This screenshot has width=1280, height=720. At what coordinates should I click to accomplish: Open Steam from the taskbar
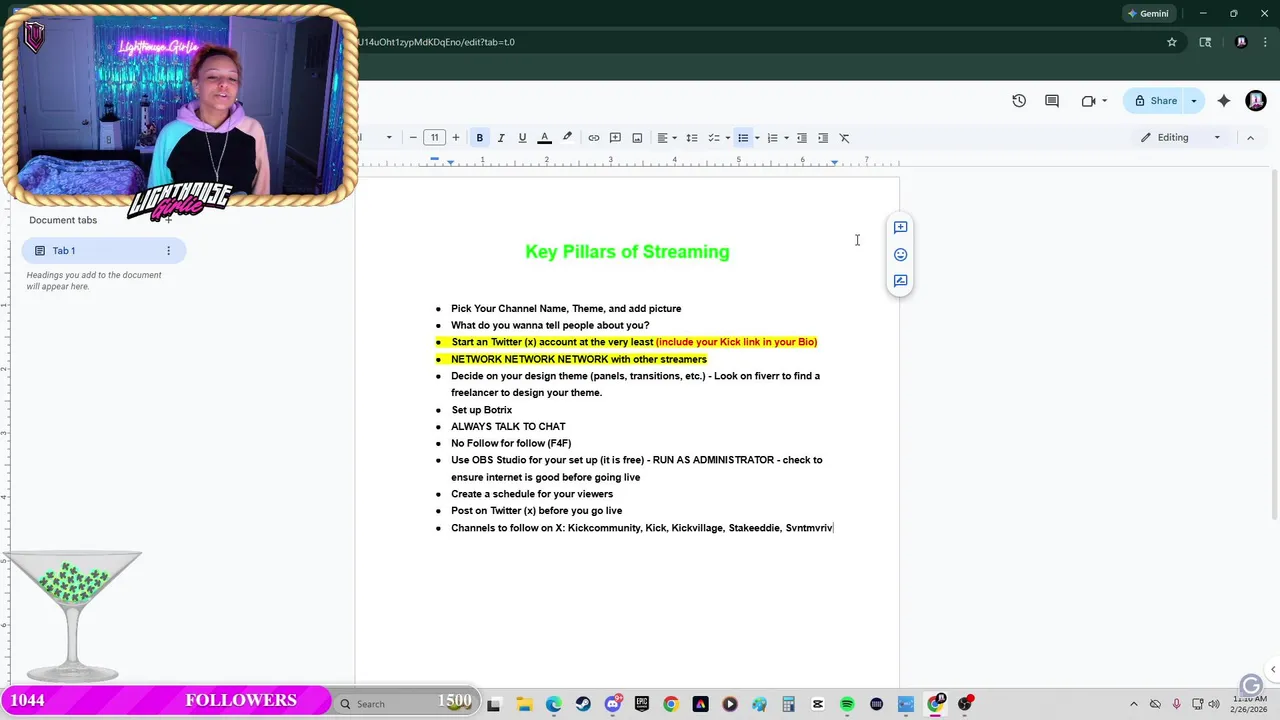point(583,704)
